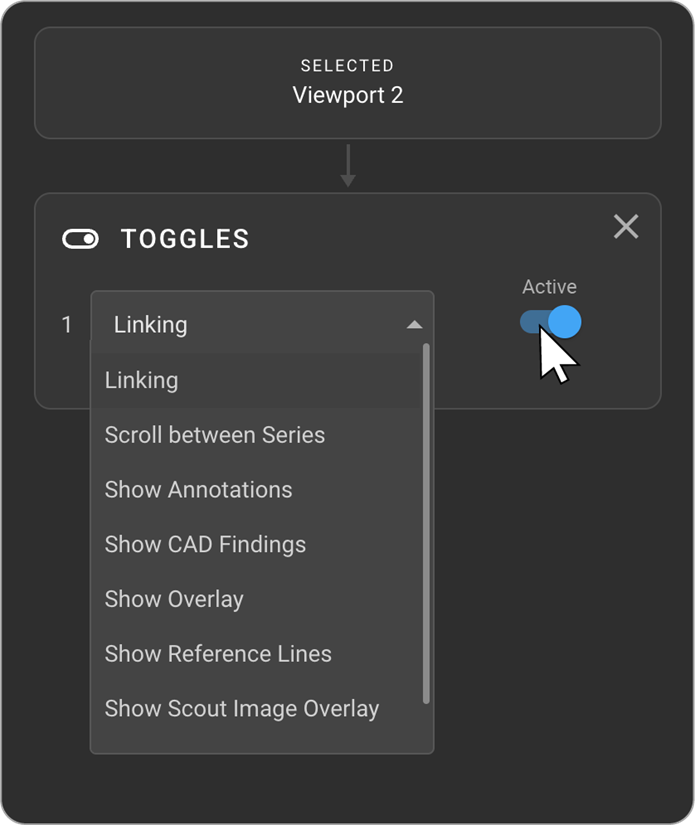The height and width of the screenshot is (825, 695).
Task: Click the Active label above the switch
Action: 549,287
